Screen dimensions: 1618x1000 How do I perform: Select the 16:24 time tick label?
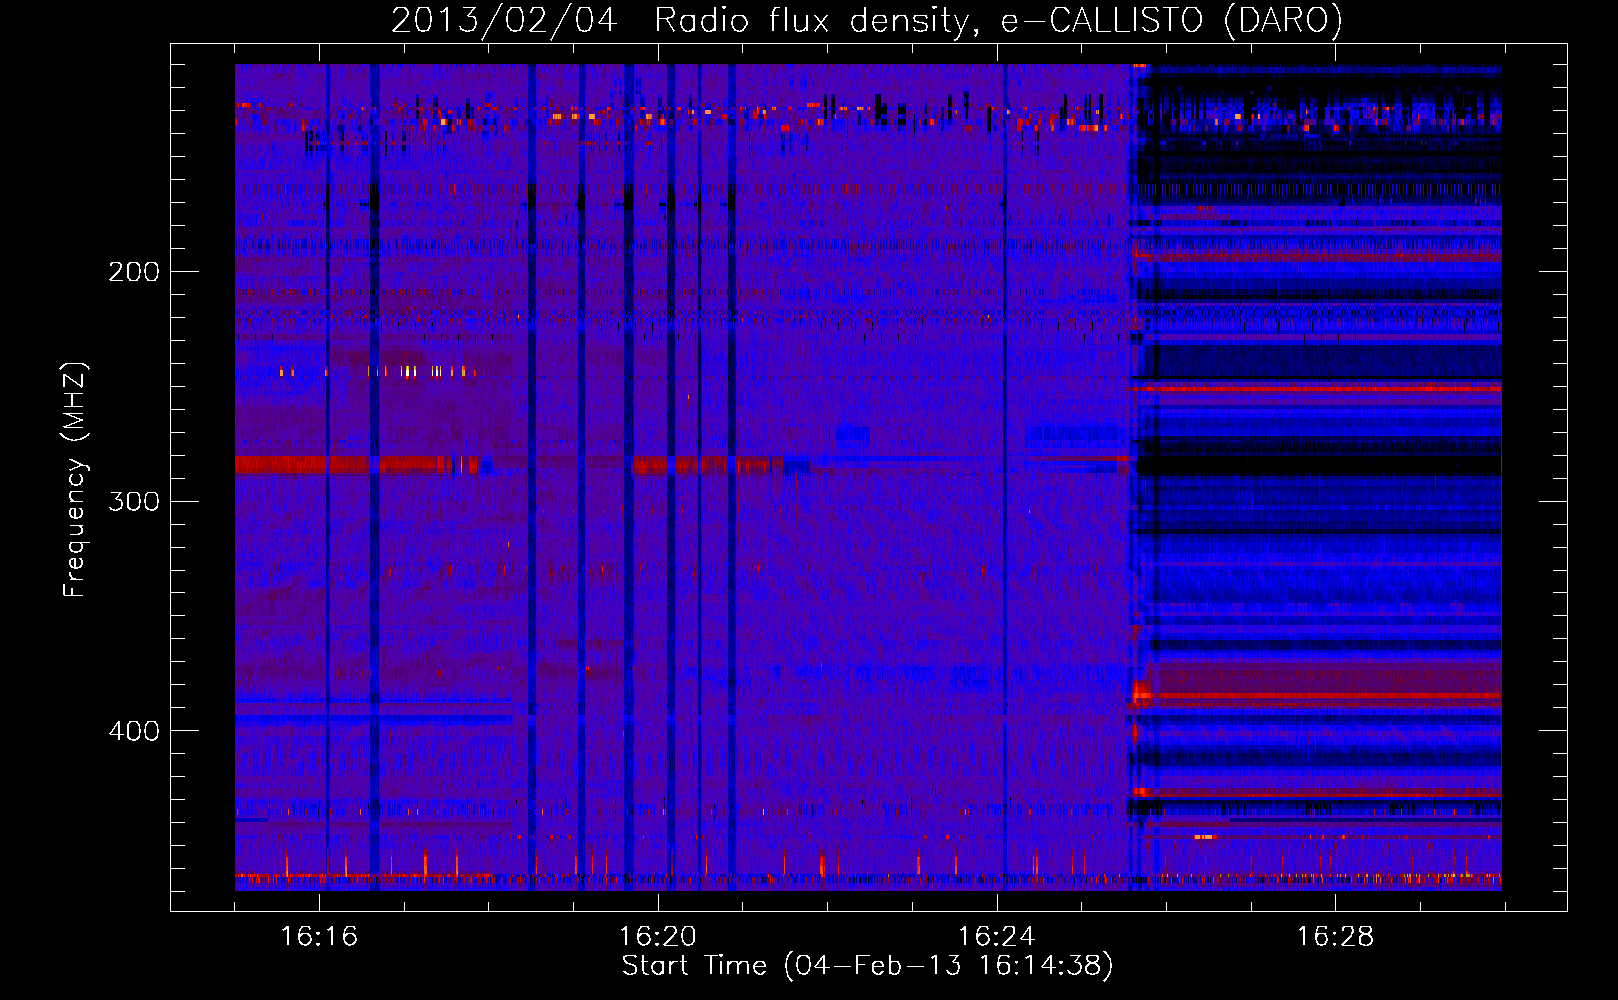click(x=997, y=936)
